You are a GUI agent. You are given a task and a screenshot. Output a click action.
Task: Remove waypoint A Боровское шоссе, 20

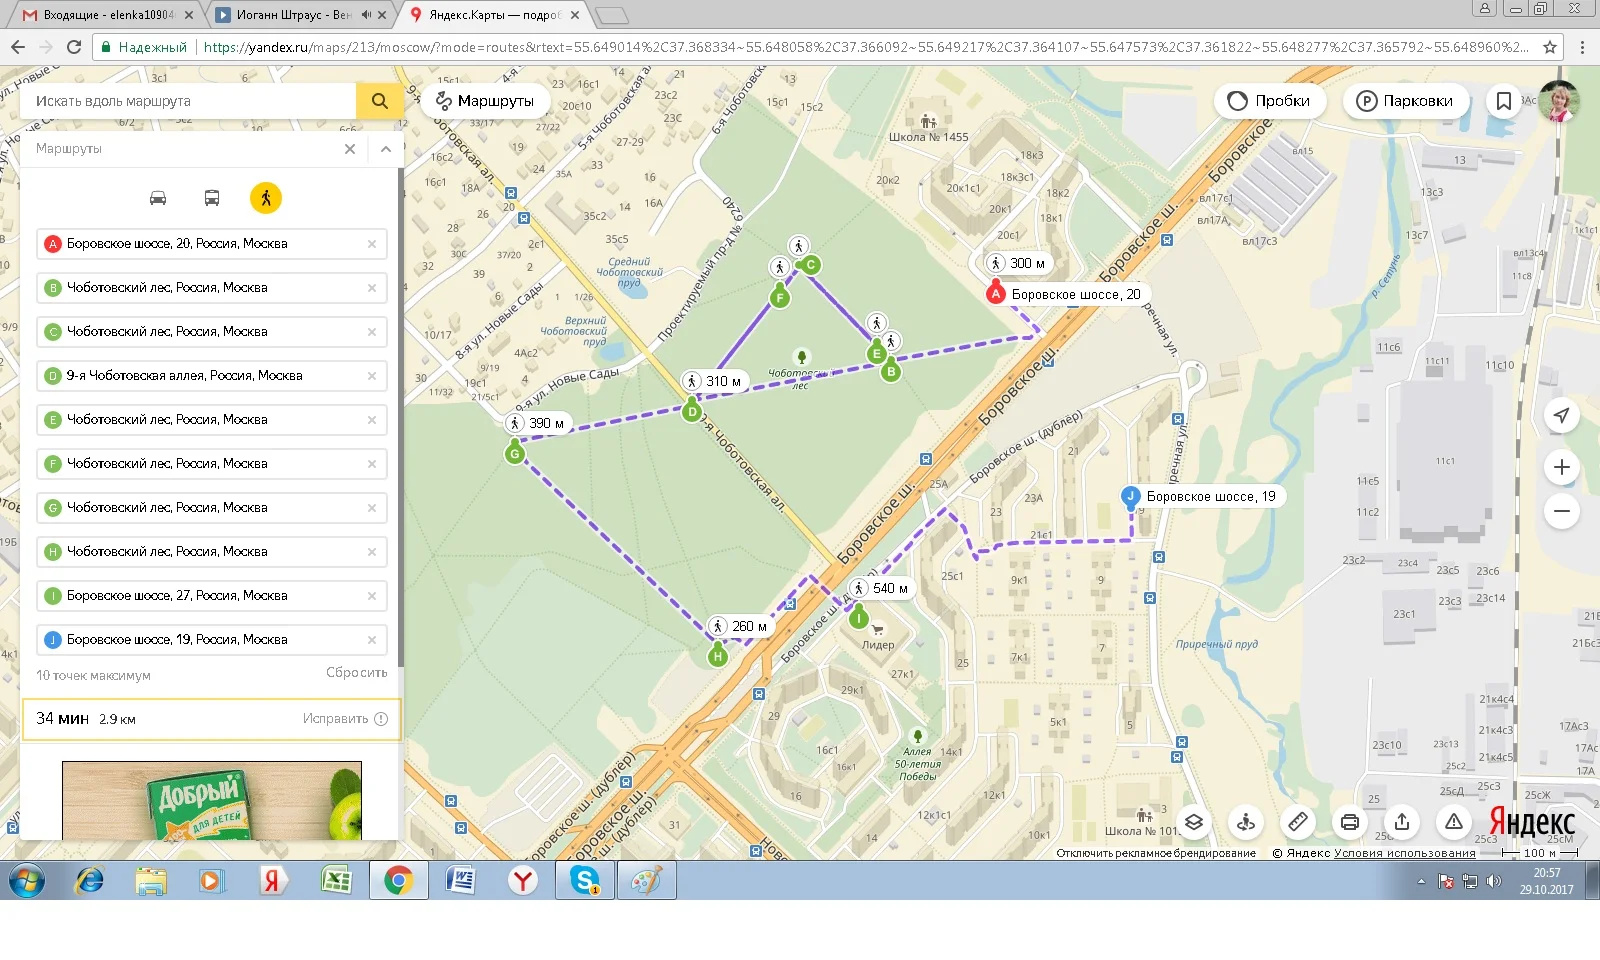coord(372,244)
